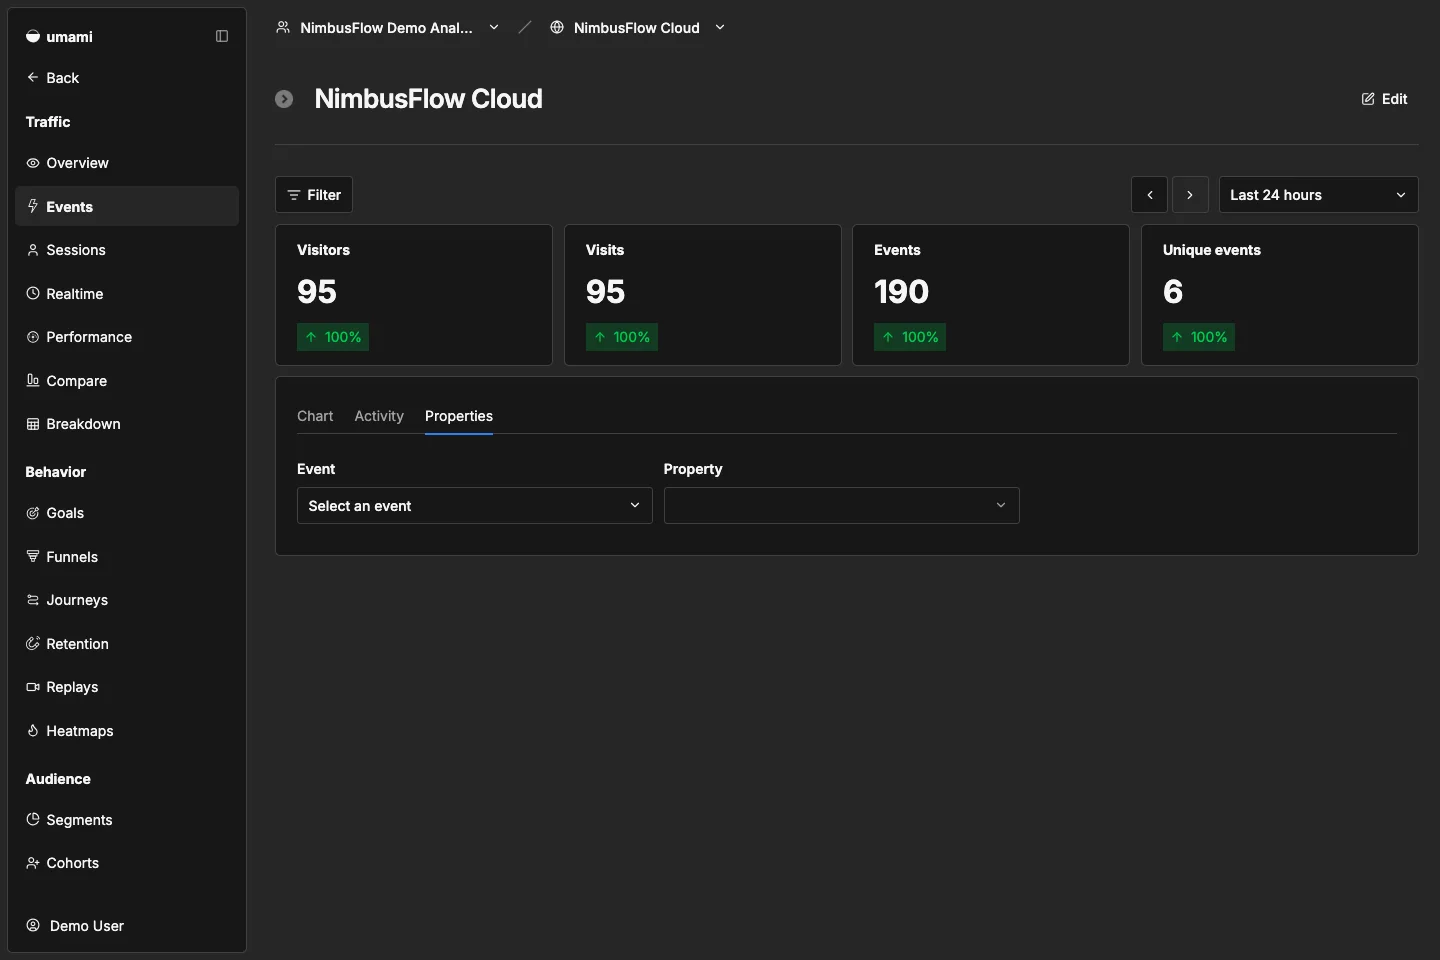Open the Cohorts page link

pos(127,863)
